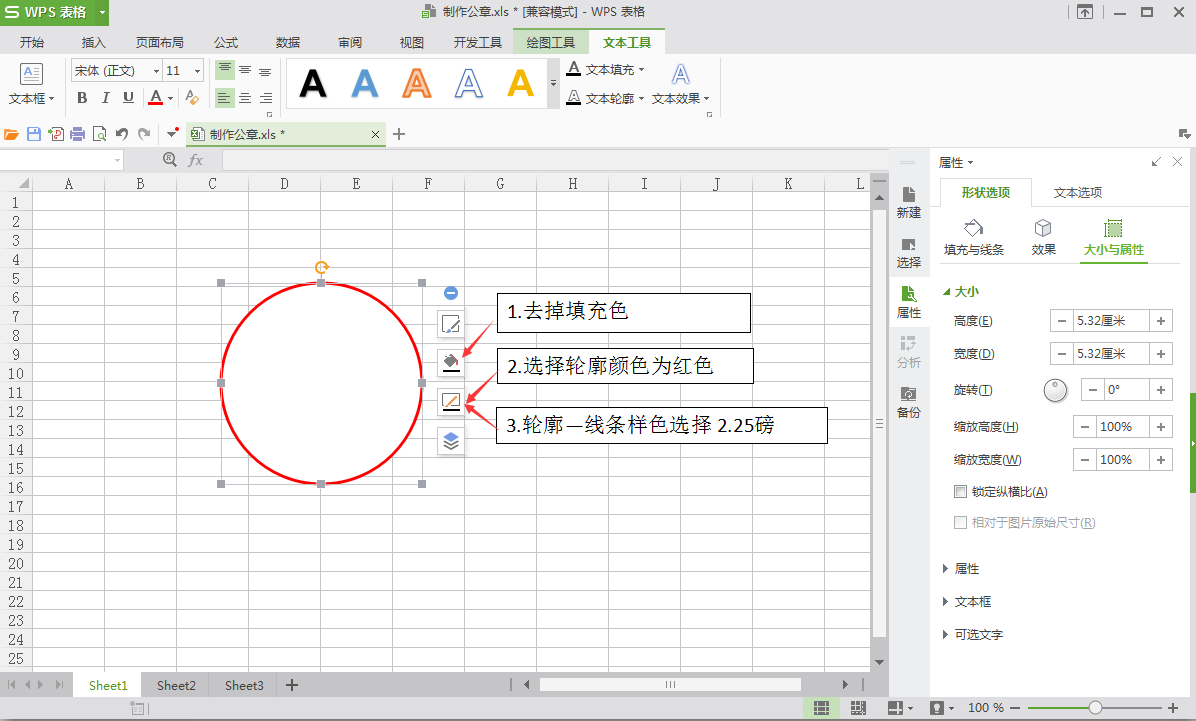
Task: Click the undo arrow icon
Action: (x=122, y=134)
